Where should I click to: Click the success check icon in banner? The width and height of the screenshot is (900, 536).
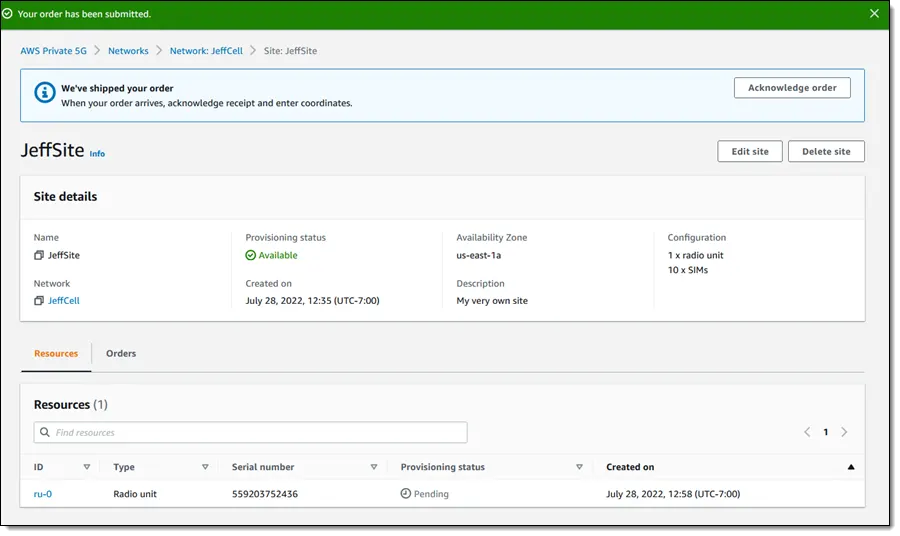[x=7, y=13]
